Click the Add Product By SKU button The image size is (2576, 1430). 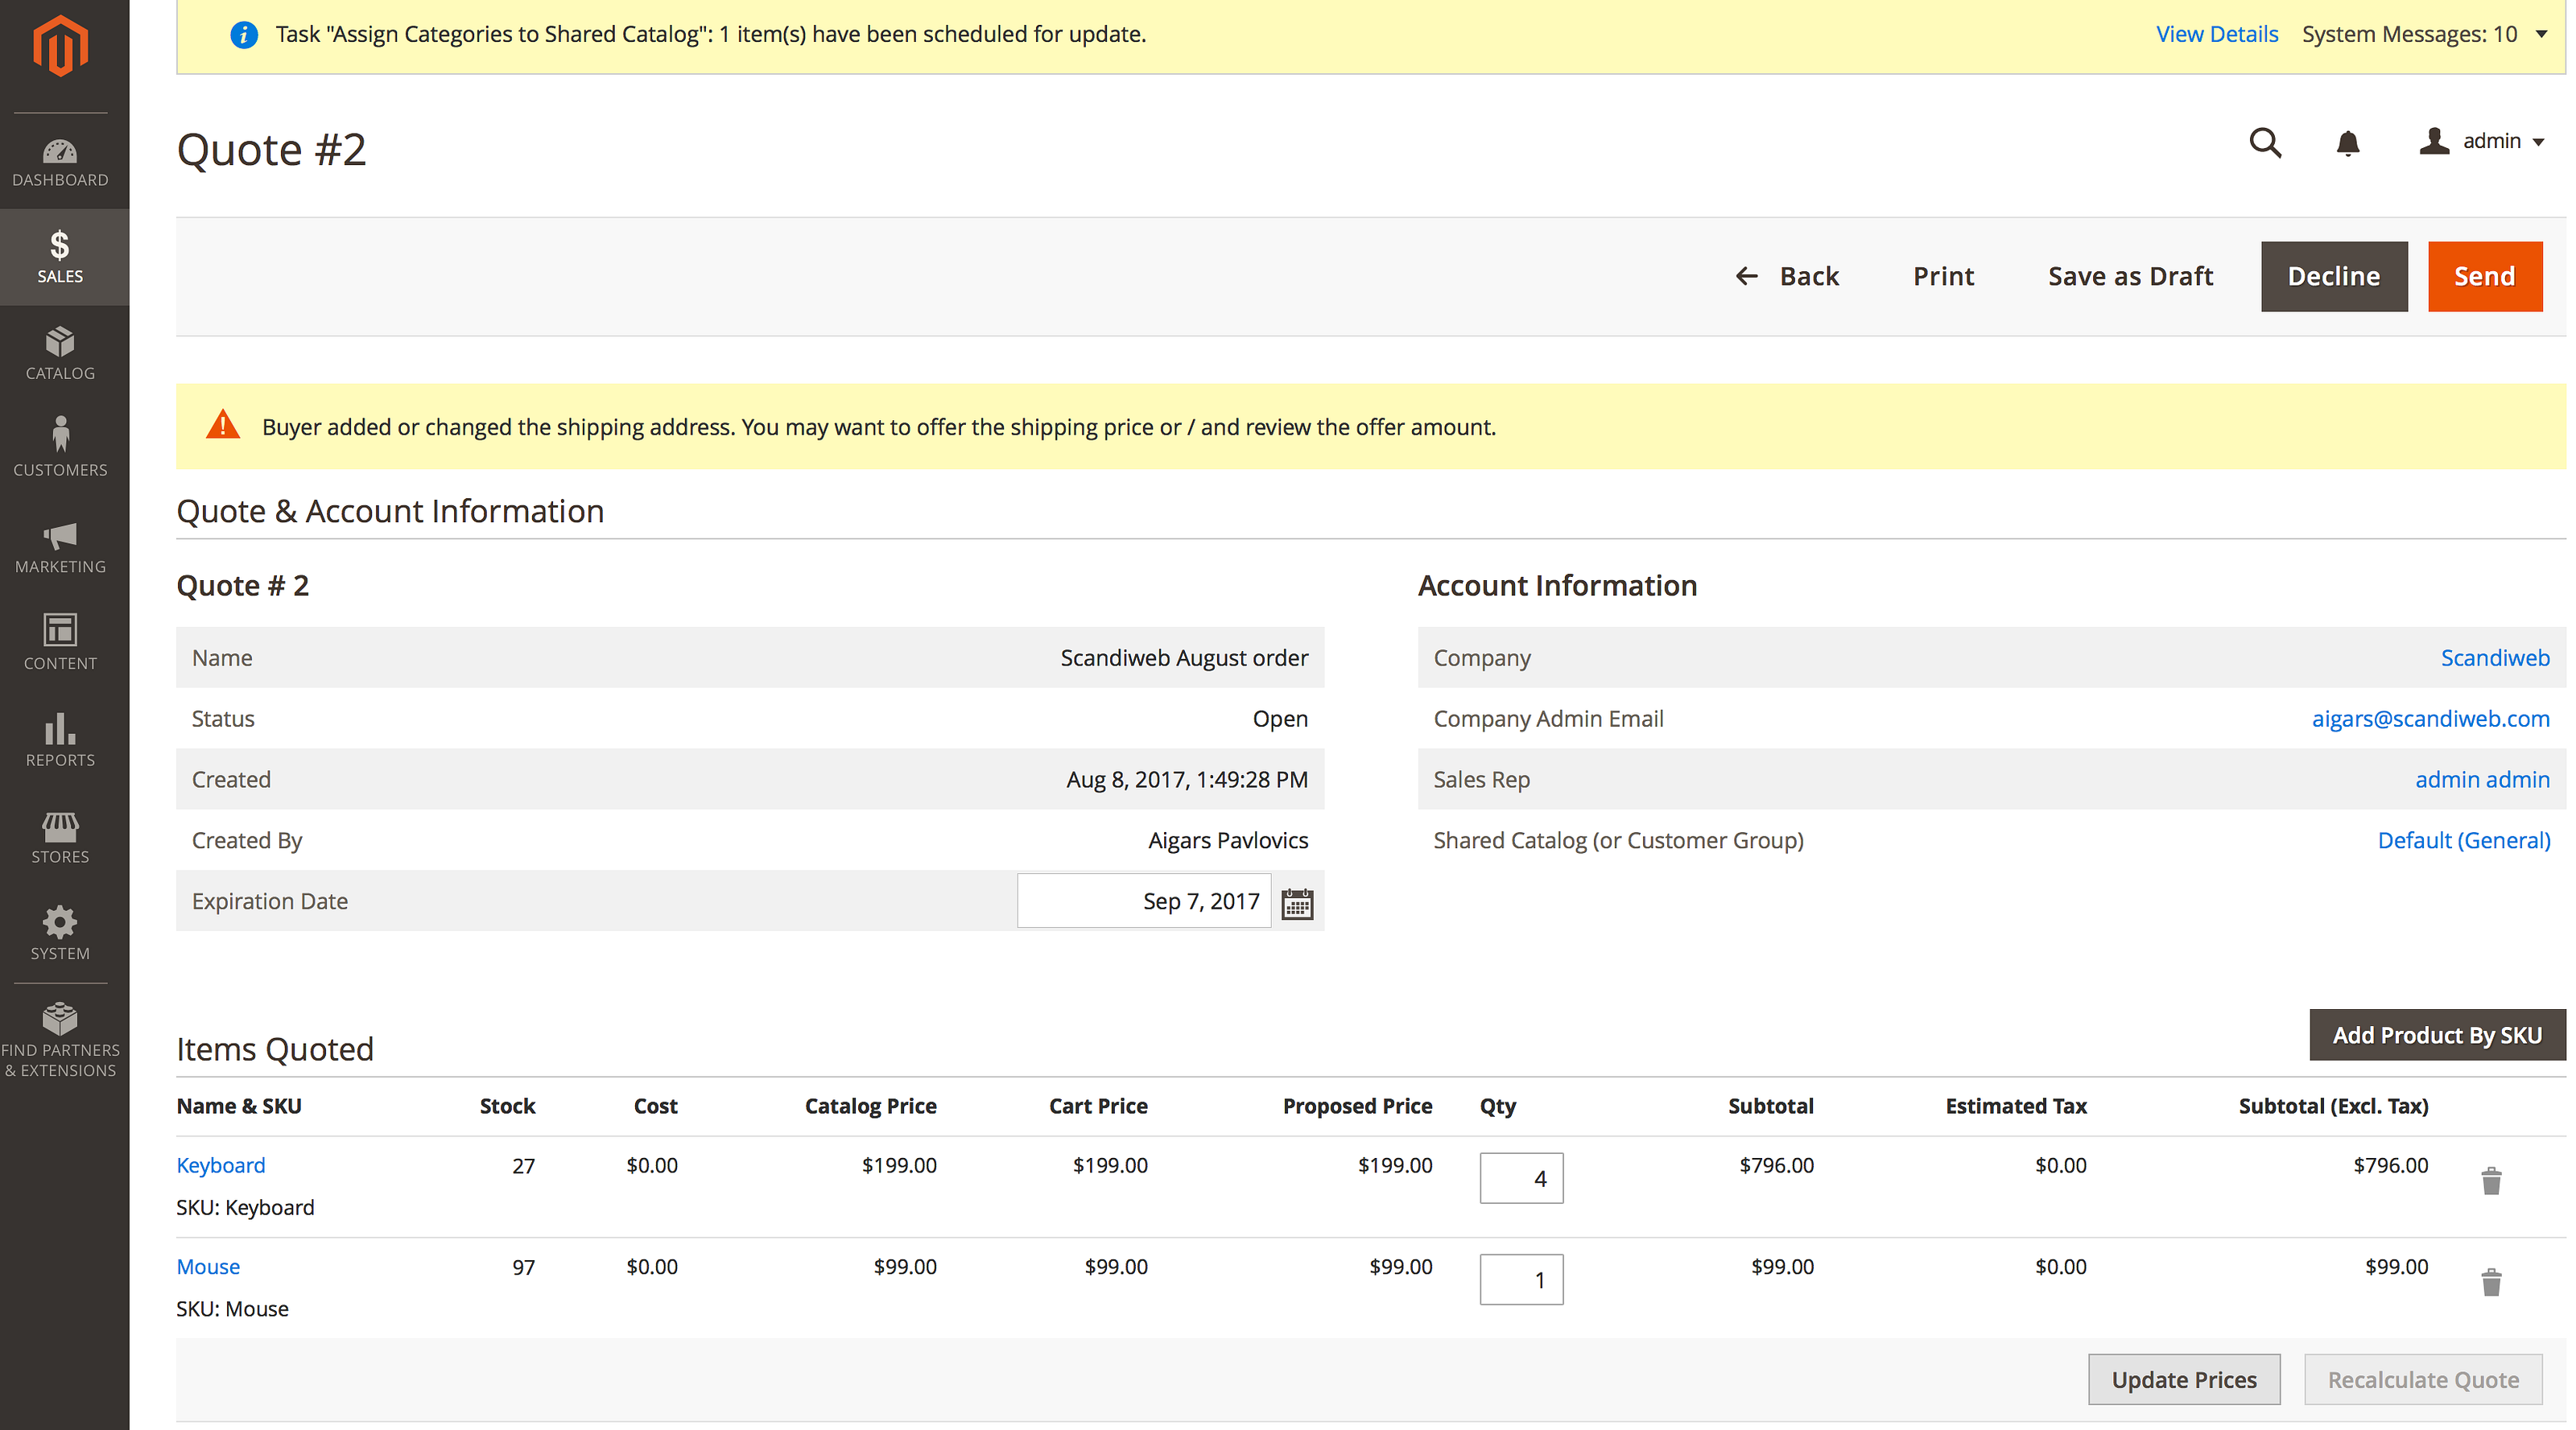tap(2436, 1035)
